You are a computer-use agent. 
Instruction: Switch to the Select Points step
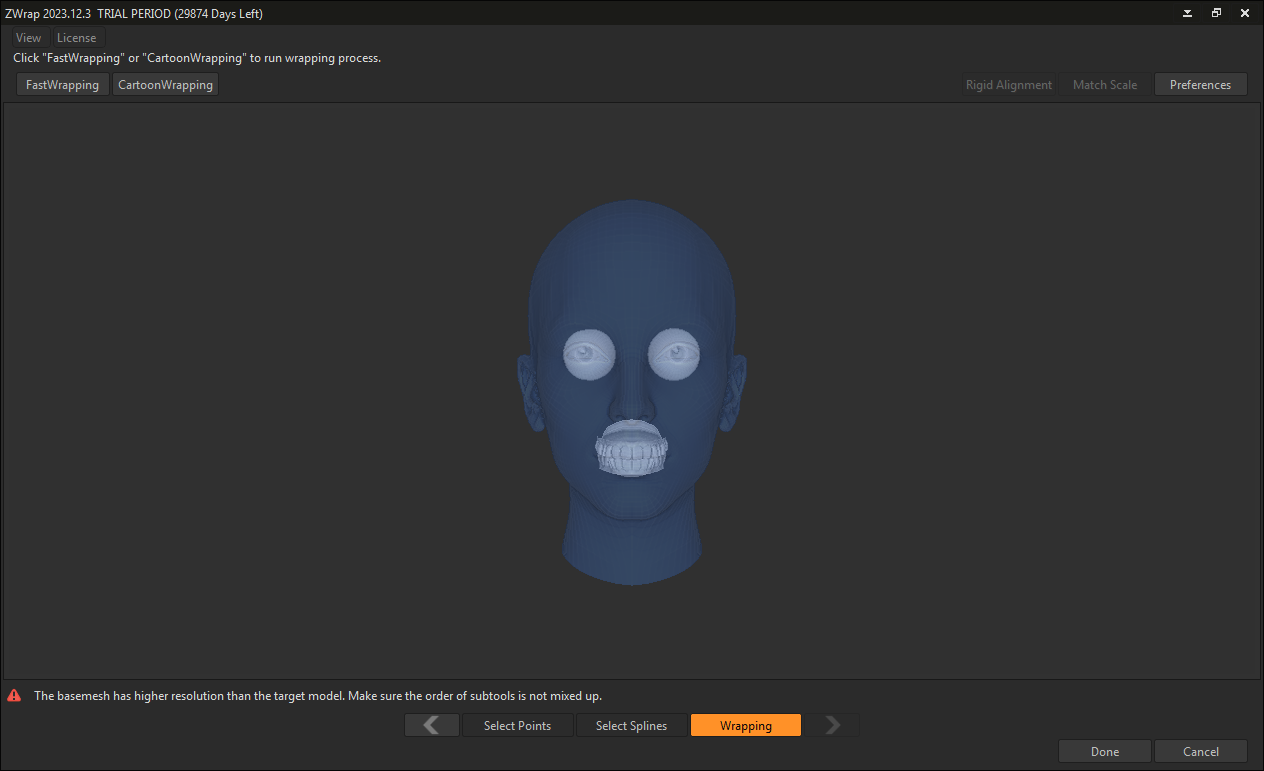pyautogui.click(x=517, y=725)
